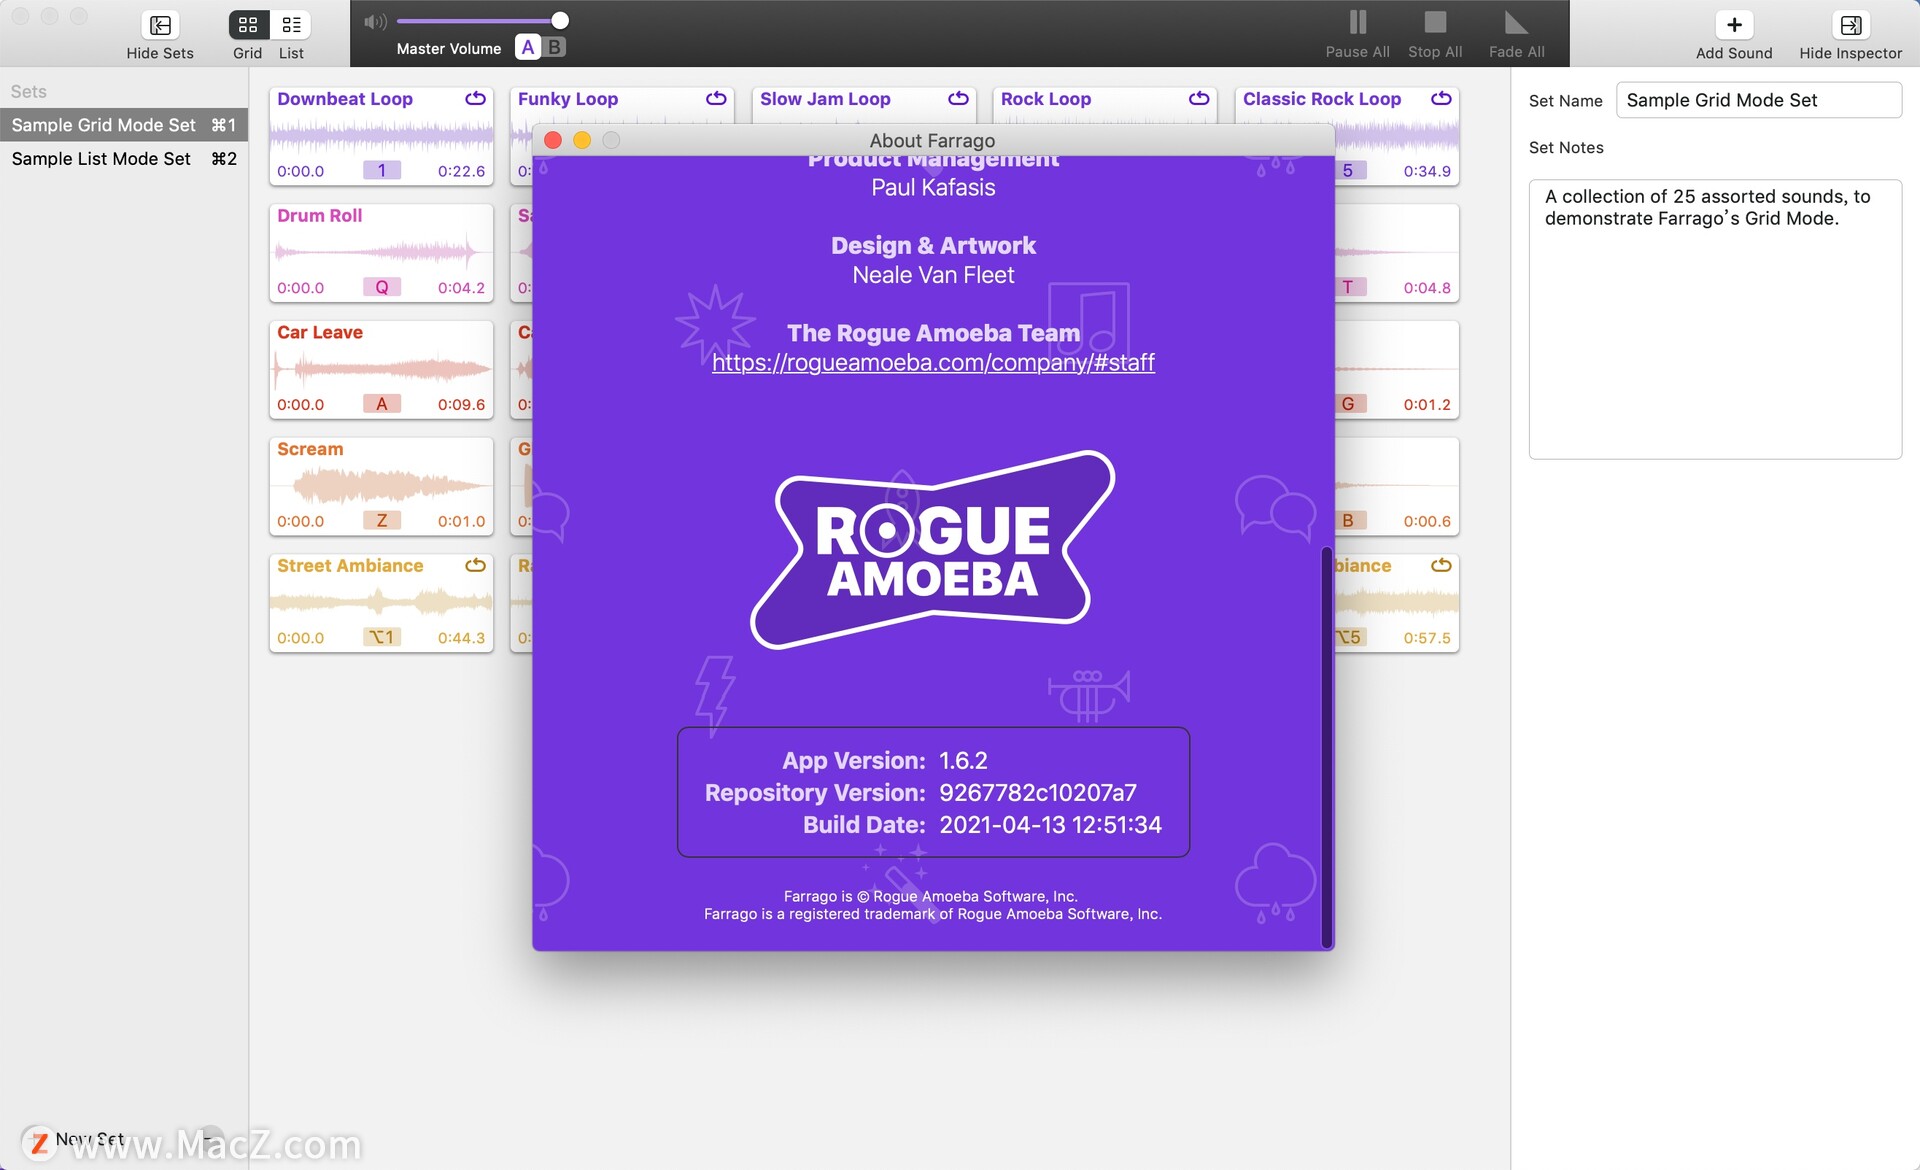Click the 1 shortcut key on Downbeat Loop

point(382,170)
